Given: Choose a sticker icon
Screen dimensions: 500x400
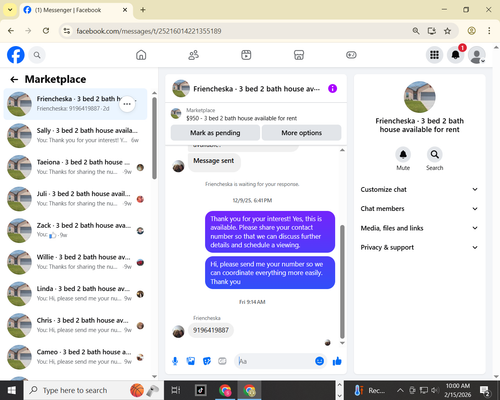Looking at the screenshot, I should point(207,361).
